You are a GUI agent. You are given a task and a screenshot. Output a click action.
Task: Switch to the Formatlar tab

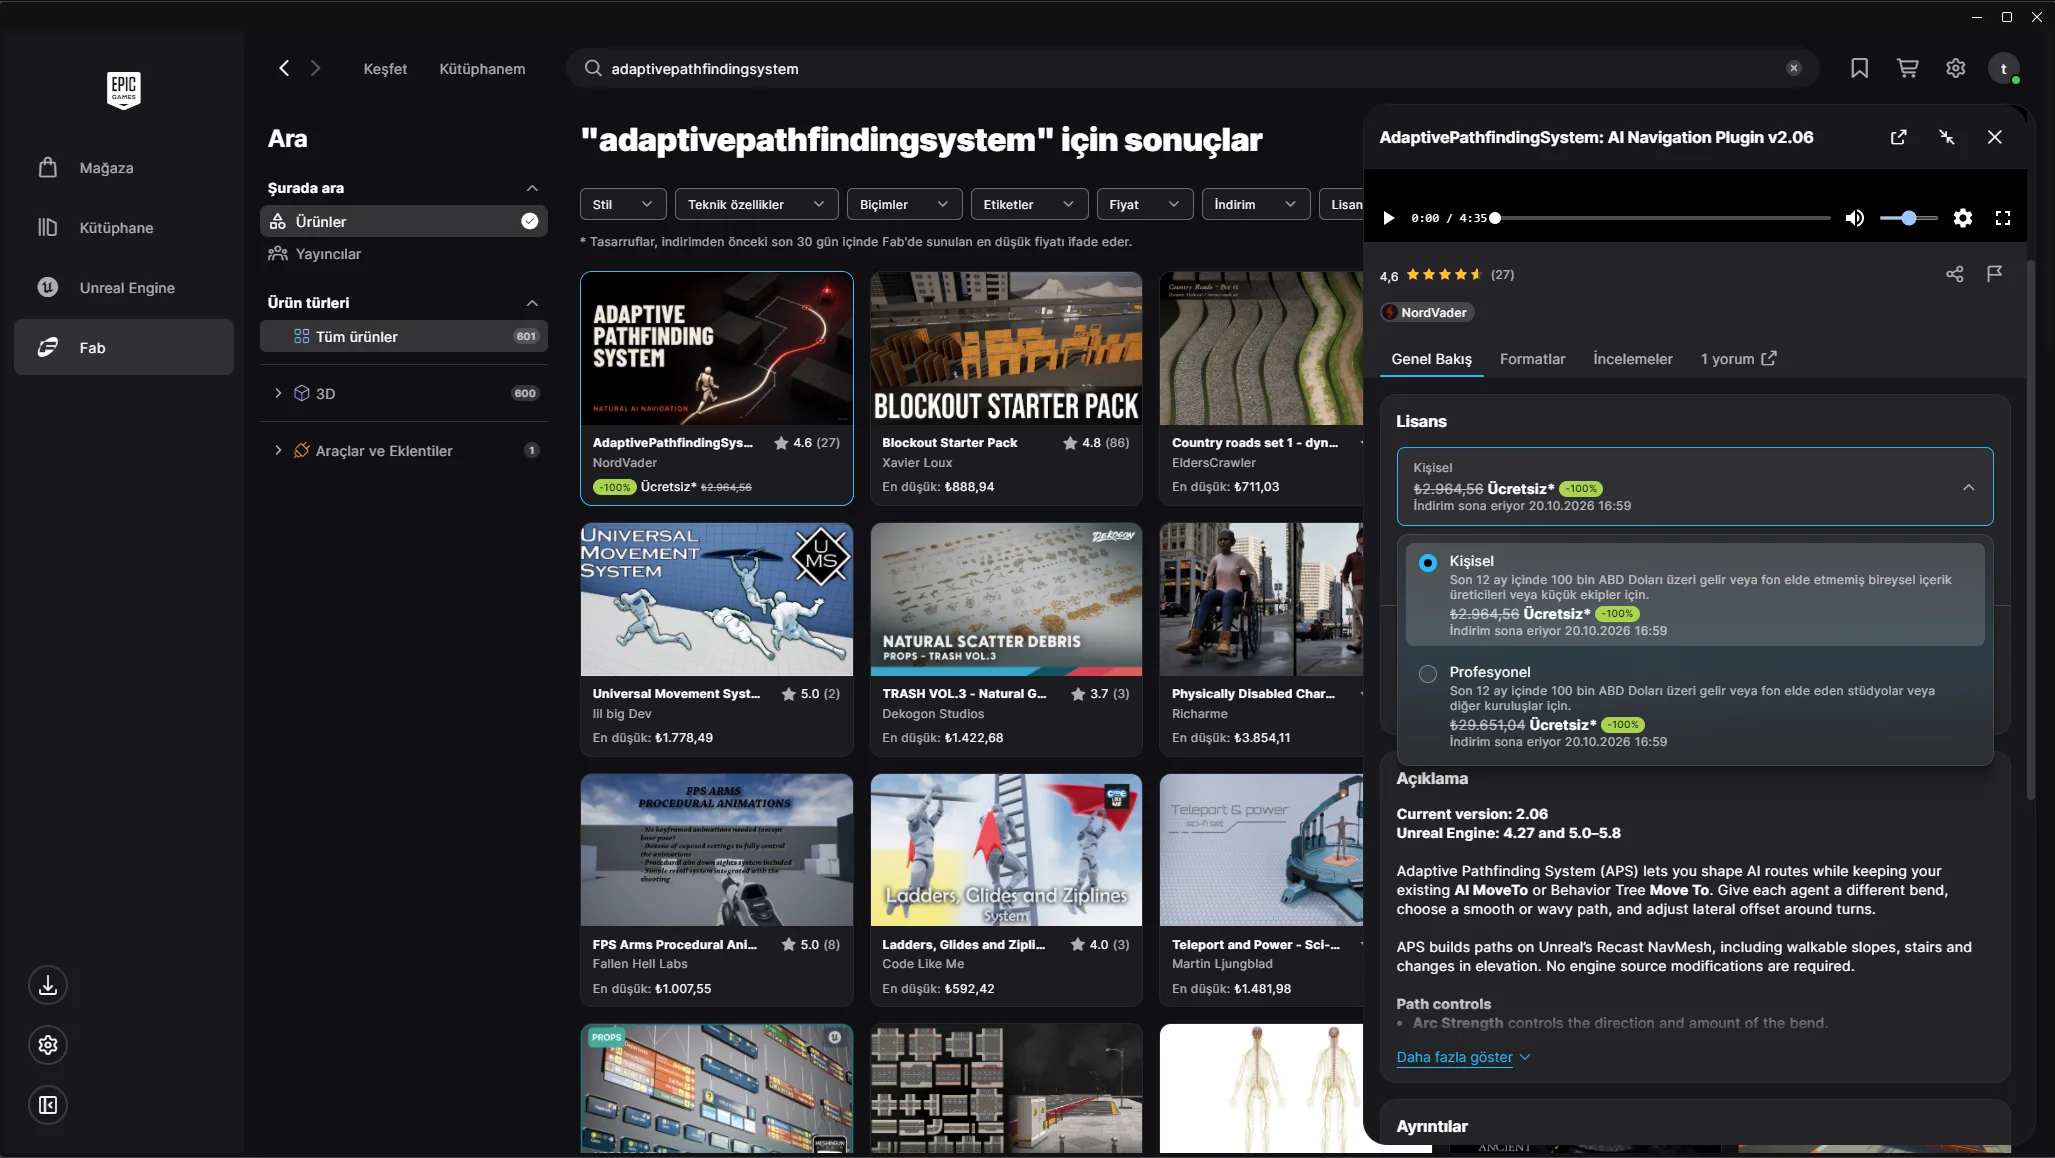1532,359
